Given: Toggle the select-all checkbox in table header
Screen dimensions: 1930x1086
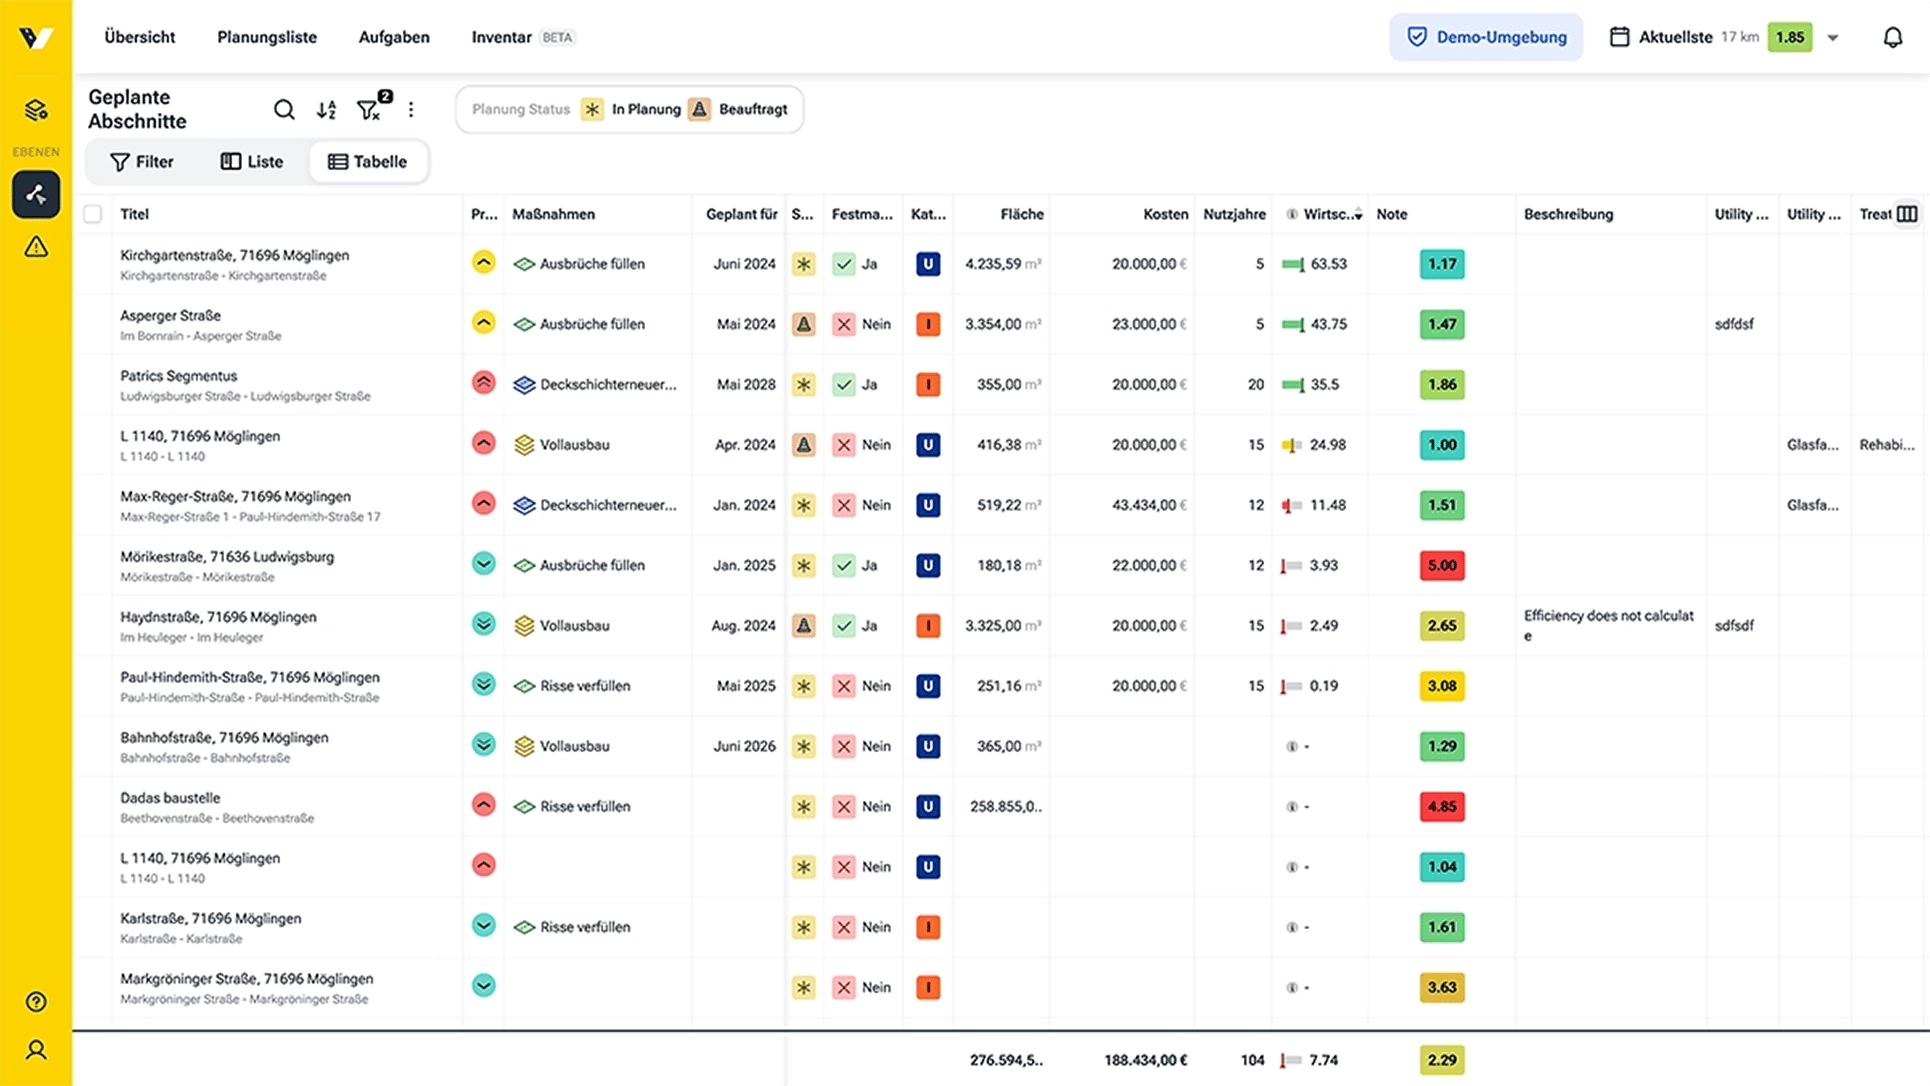Looking at the screenshot, I should 93,214.
